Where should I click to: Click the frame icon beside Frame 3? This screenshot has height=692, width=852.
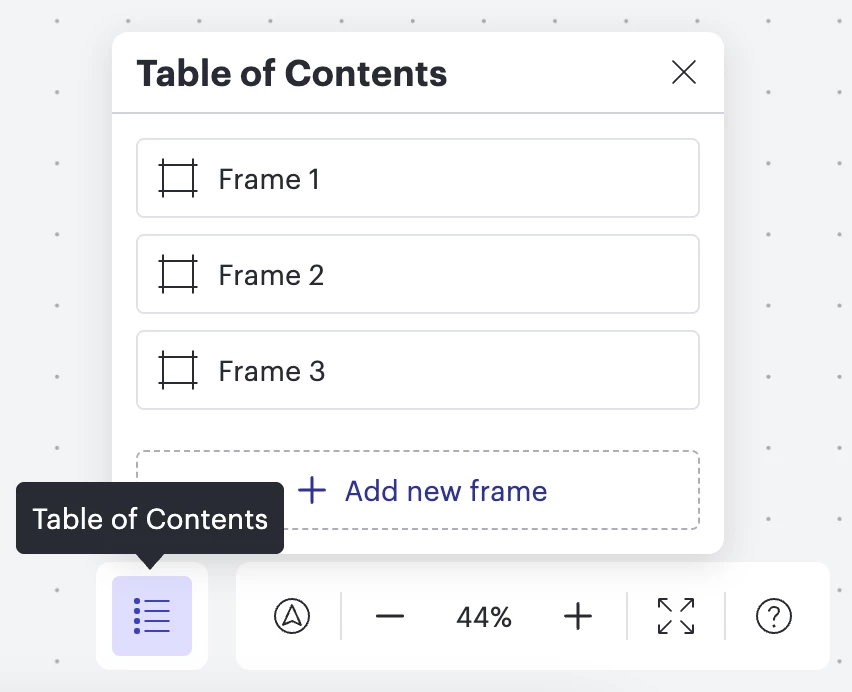click(178, 371)
